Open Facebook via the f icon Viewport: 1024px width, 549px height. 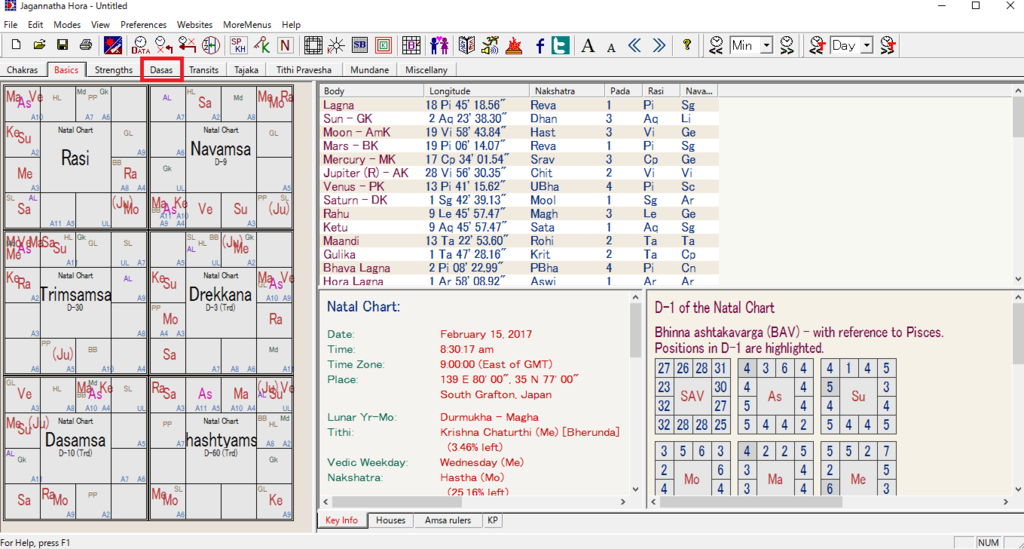tap(539, 45)
